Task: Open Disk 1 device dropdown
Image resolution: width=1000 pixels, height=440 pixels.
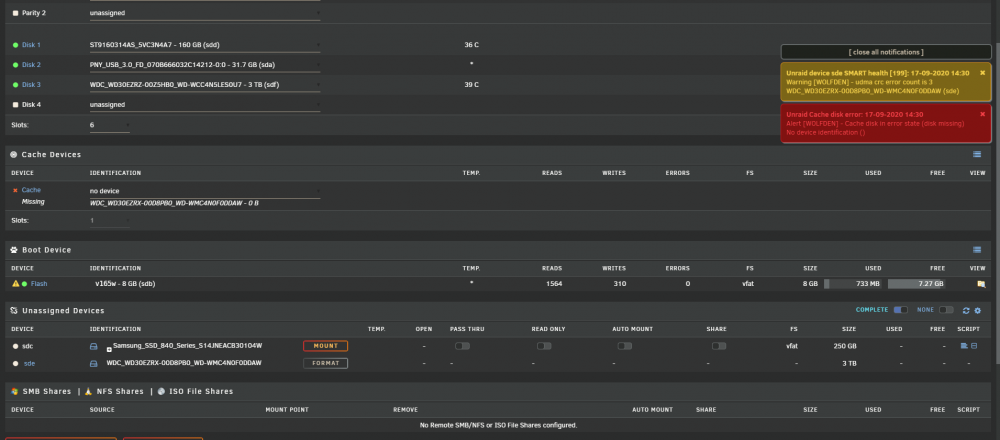Action: point(205,45)
